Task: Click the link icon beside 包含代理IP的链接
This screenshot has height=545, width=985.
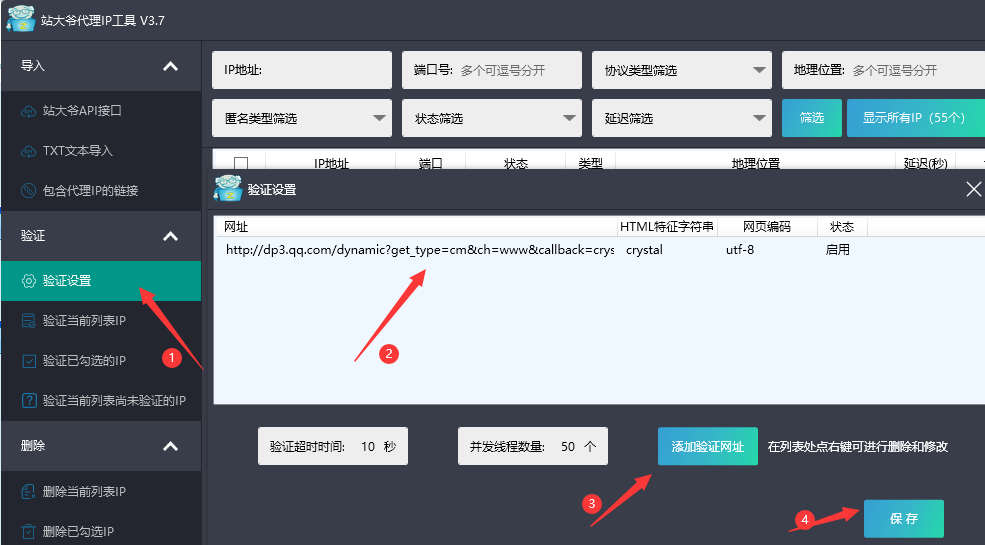Action: point(28,191)
